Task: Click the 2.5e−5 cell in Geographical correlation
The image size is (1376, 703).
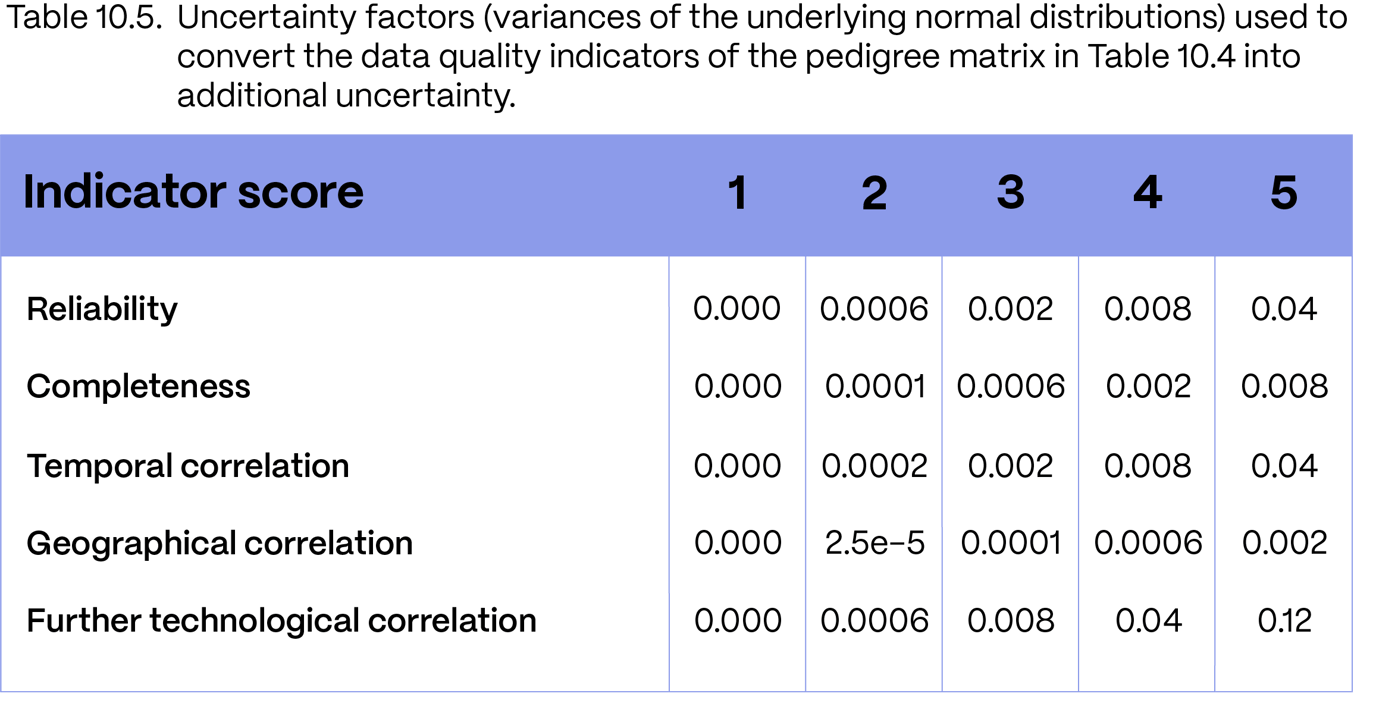Action: [x=873, y=543]
